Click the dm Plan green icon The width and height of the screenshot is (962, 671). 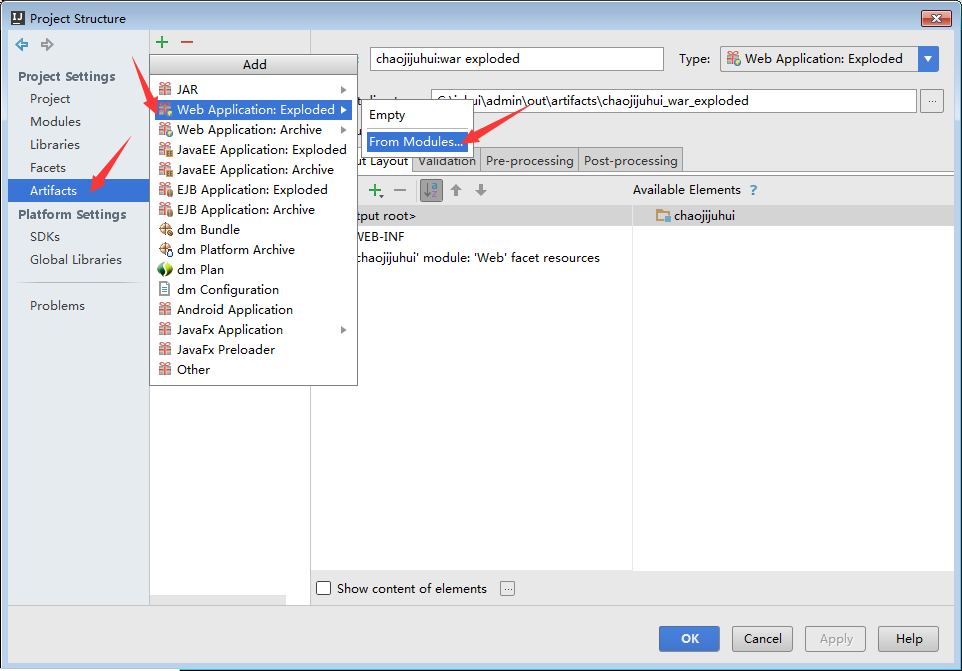point(165,269)
